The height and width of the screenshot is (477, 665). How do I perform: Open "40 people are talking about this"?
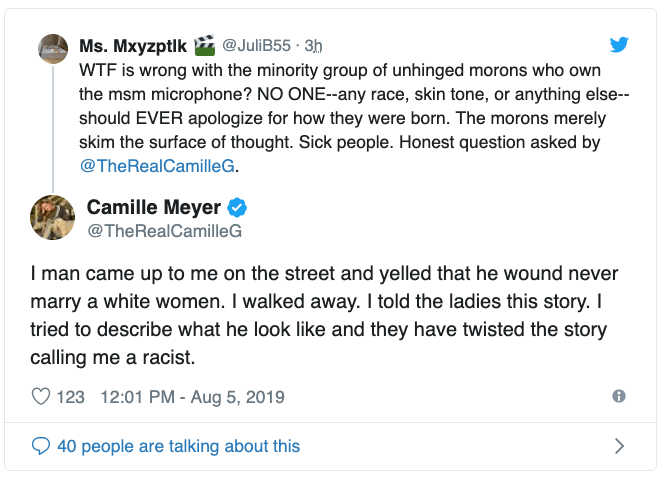(x=178, y=446)
